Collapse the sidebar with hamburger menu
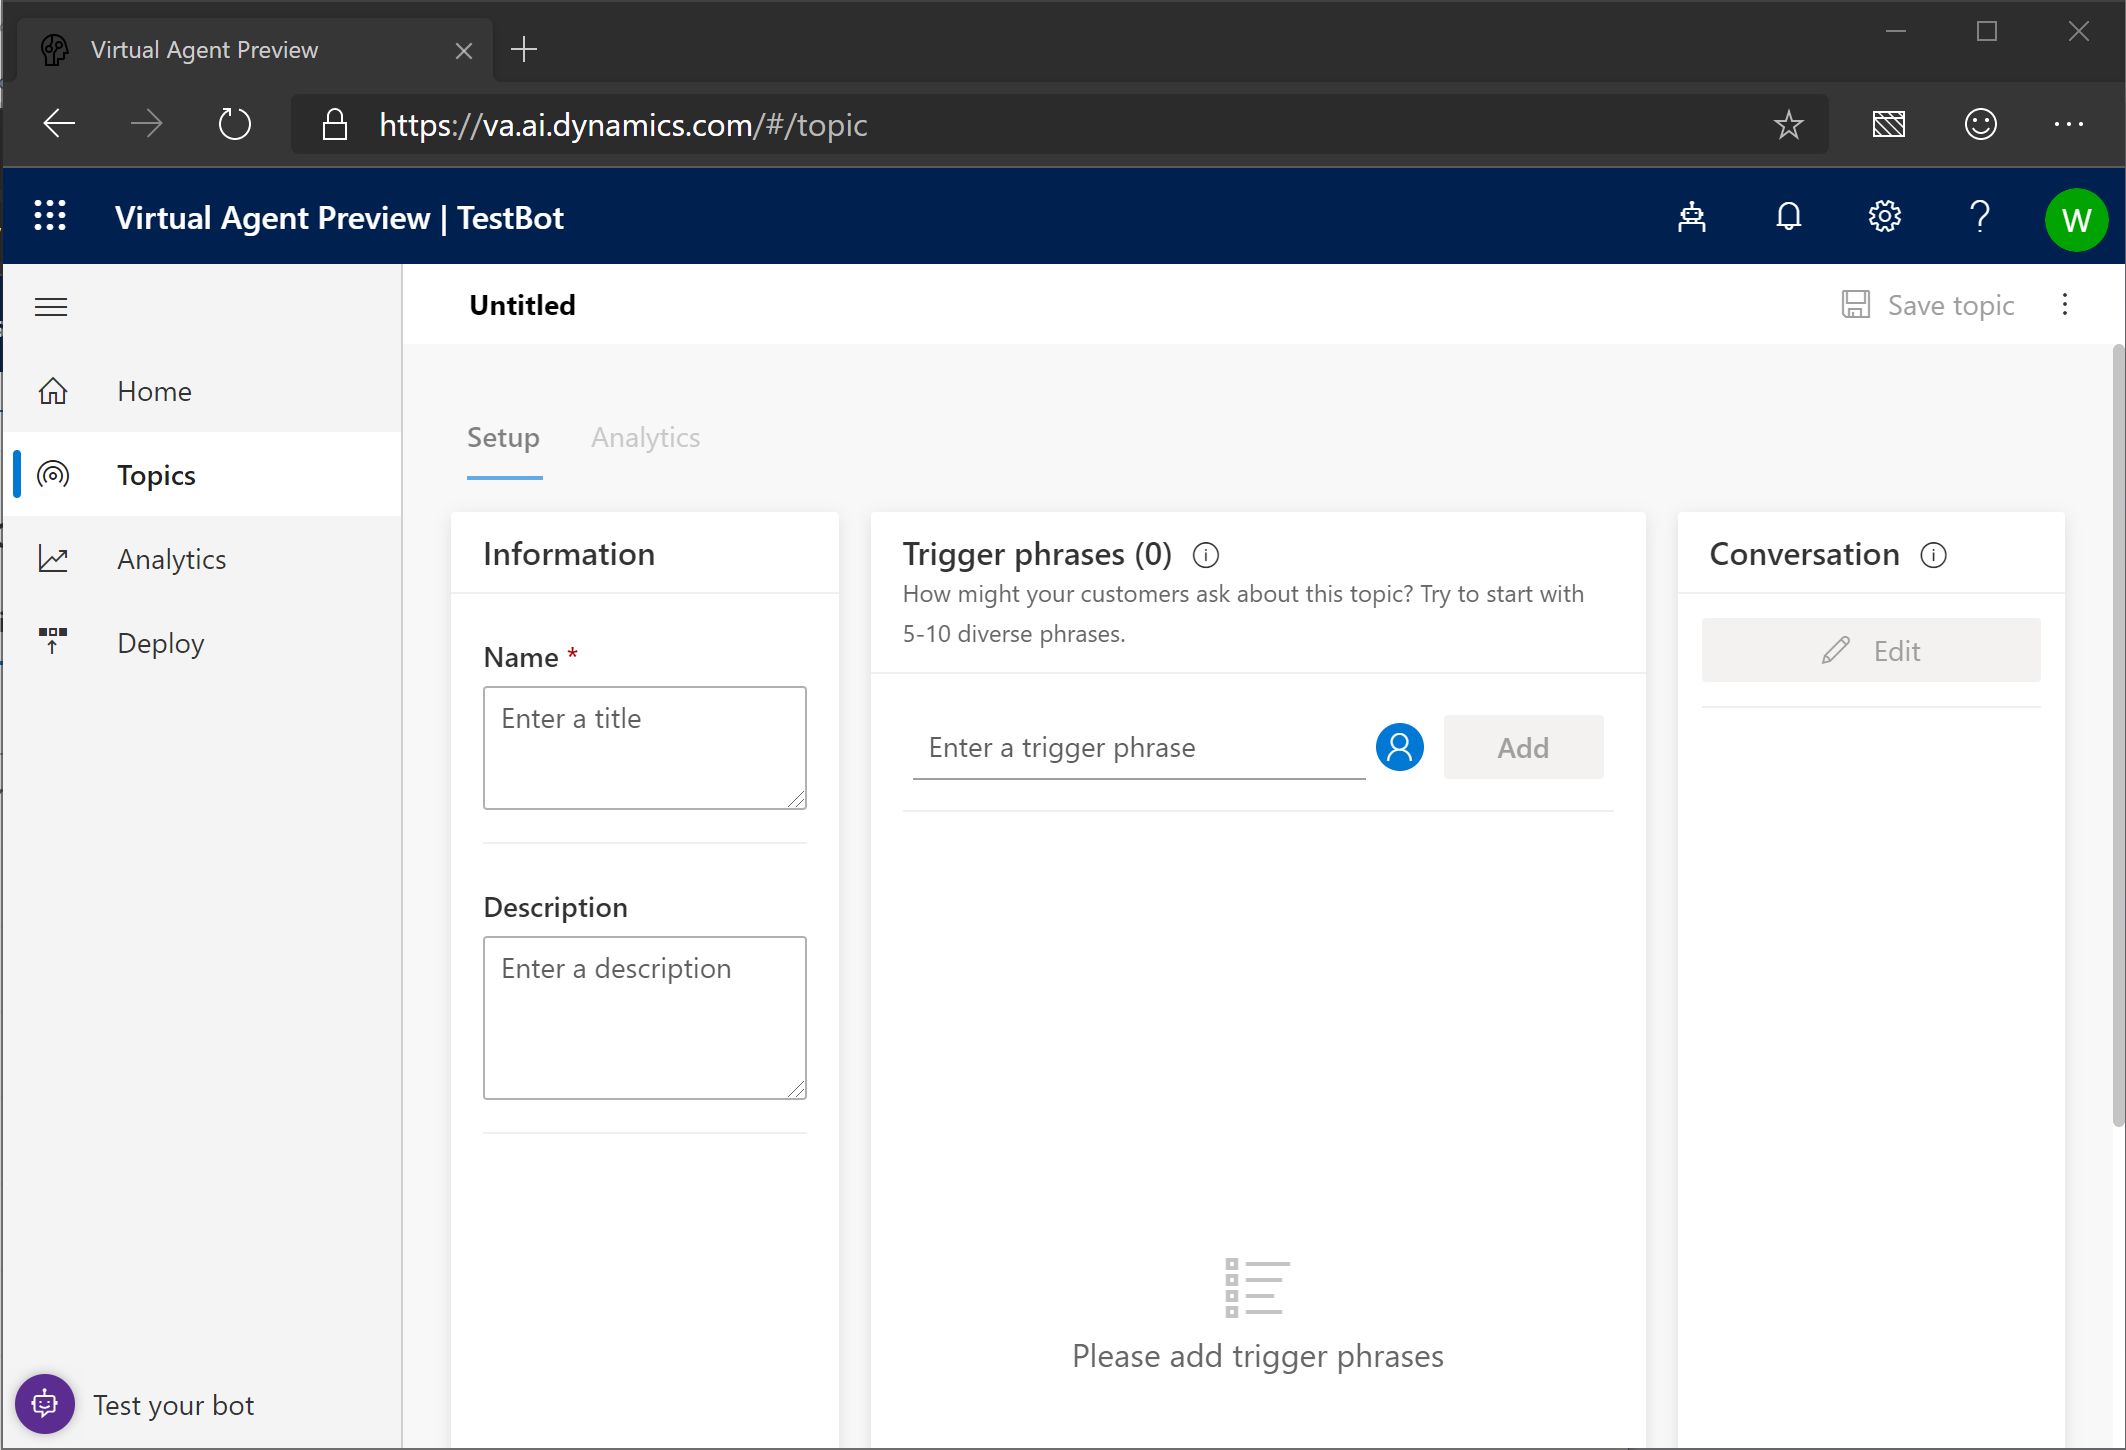The width and height of the screenshot is (2126, 1450). [x=51, y=307]
